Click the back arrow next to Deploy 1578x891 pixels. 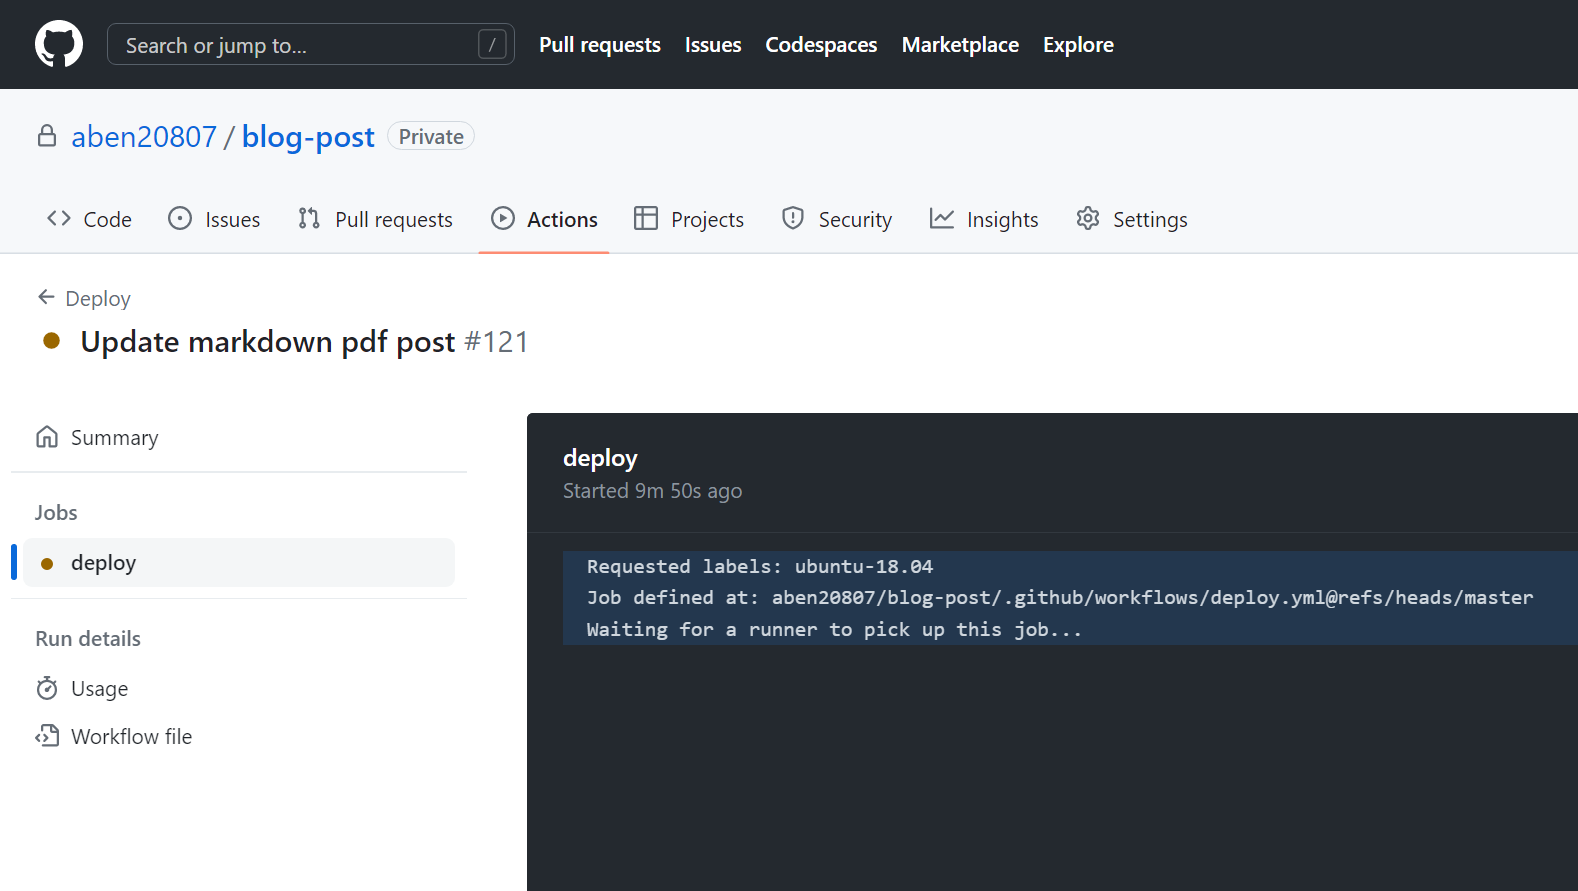coord(46,297)
